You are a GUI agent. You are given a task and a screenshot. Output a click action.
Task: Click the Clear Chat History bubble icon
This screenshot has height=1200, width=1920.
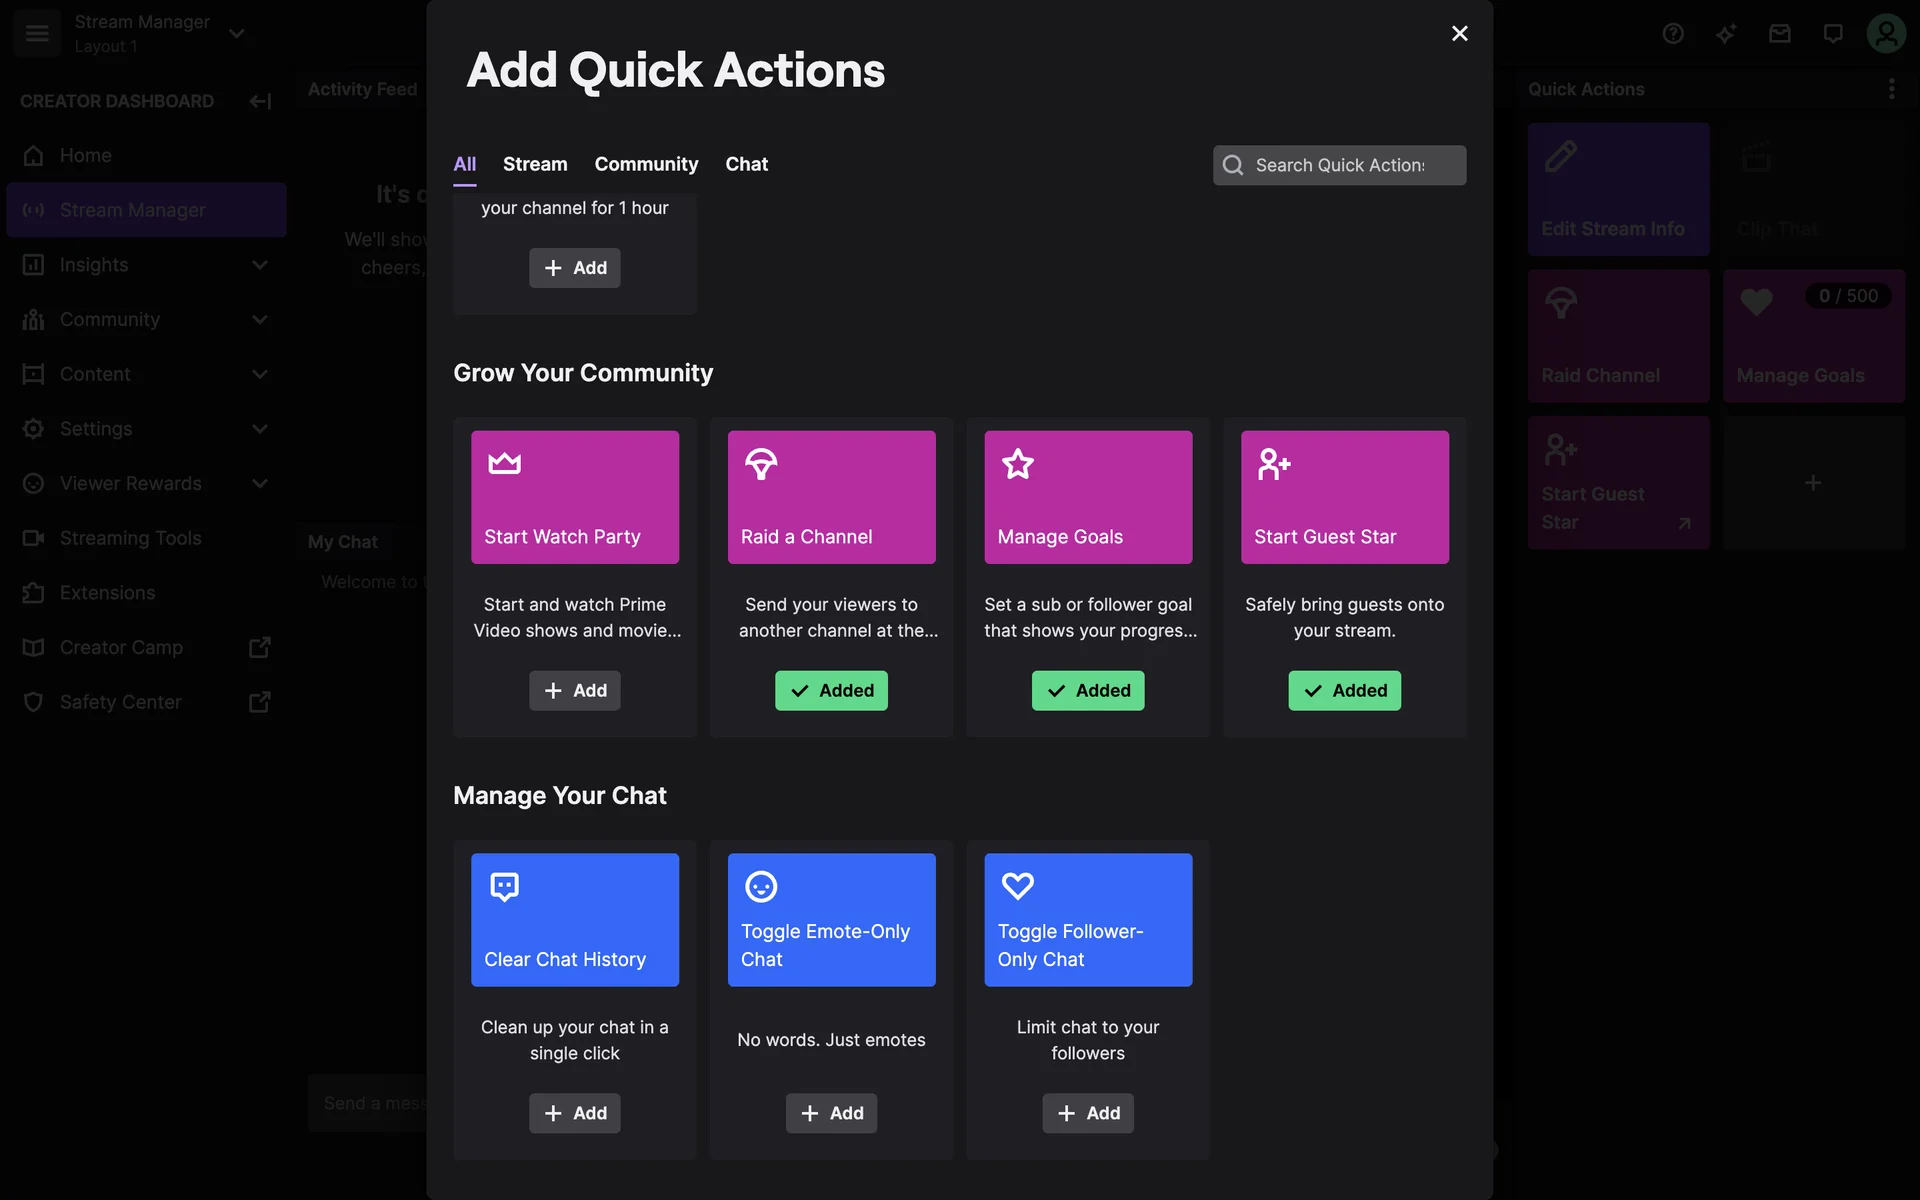pyautogui.click(x=504, y=886)
